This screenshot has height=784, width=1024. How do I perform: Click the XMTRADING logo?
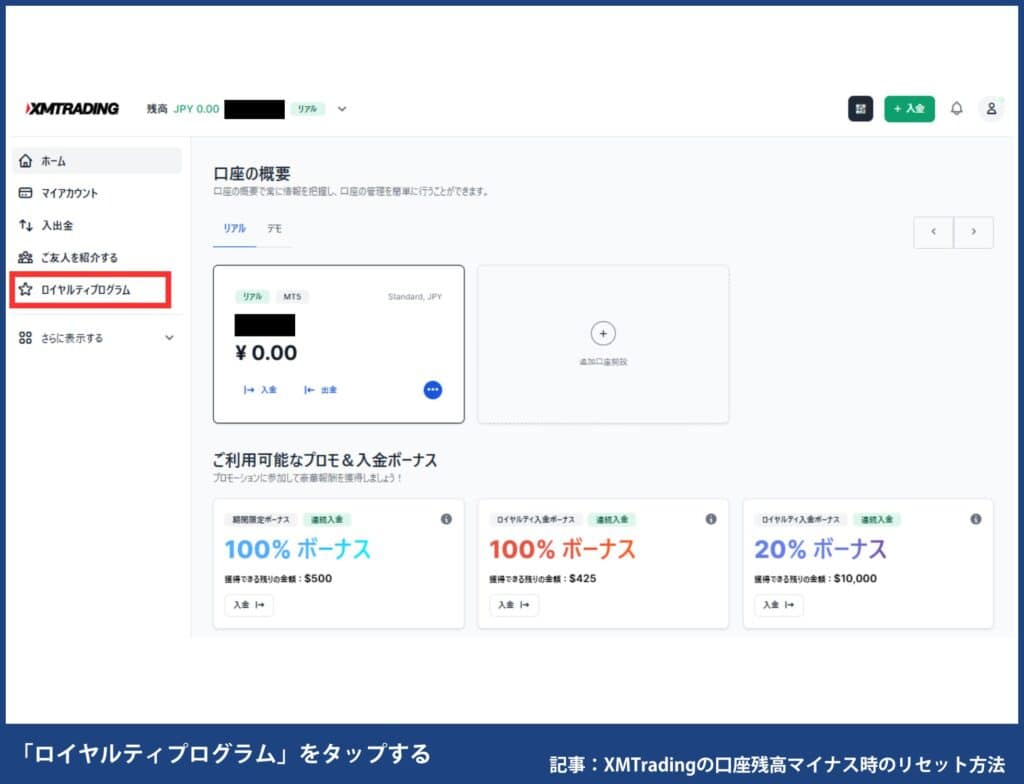pyautogui.click(x=72, y=108)
